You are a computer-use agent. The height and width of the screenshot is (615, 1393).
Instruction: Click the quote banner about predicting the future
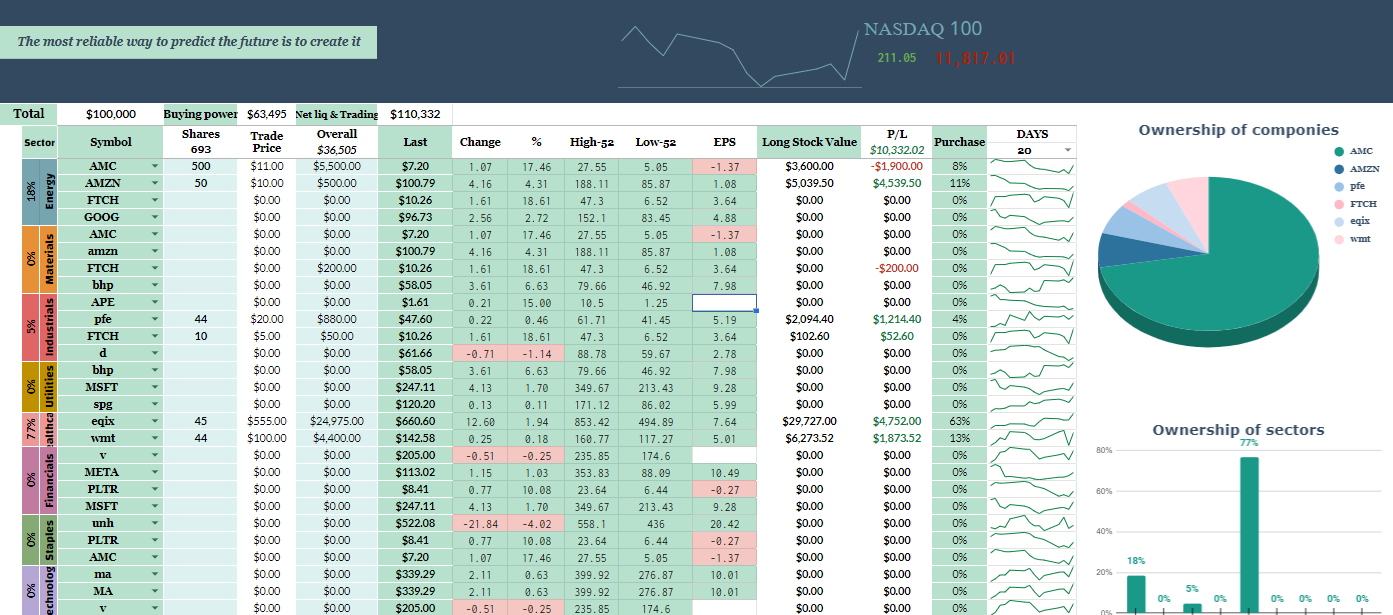coord(189,42)
